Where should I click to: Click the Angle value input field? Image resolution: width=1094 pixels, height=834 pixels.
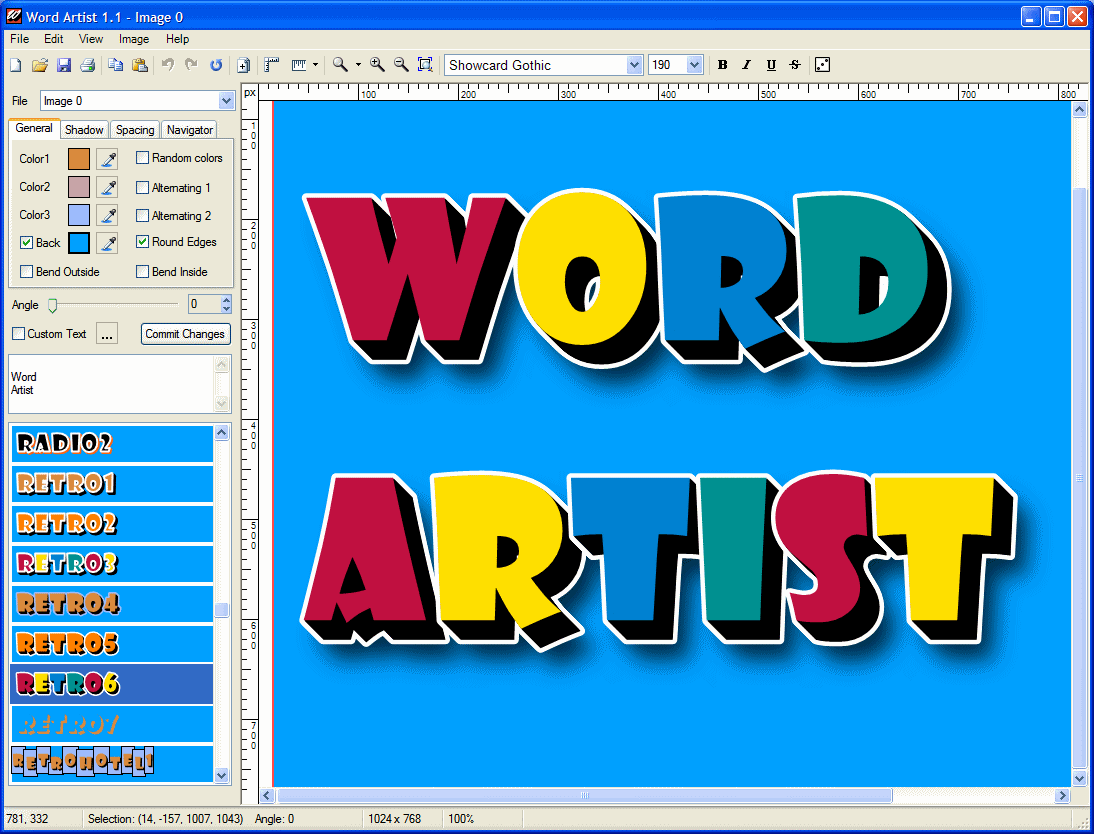click(204, 304)
